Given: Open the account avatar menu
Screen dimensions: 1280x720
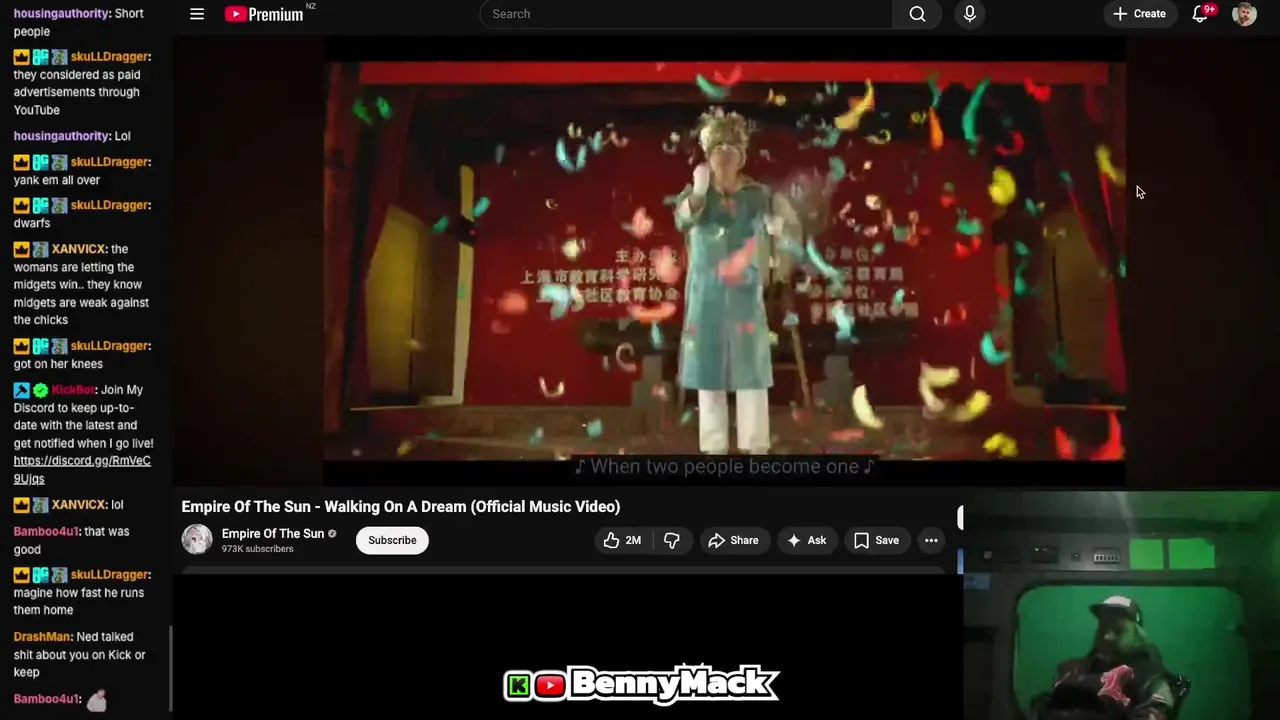Looking at the screenshot, I should click(1244, 14).
